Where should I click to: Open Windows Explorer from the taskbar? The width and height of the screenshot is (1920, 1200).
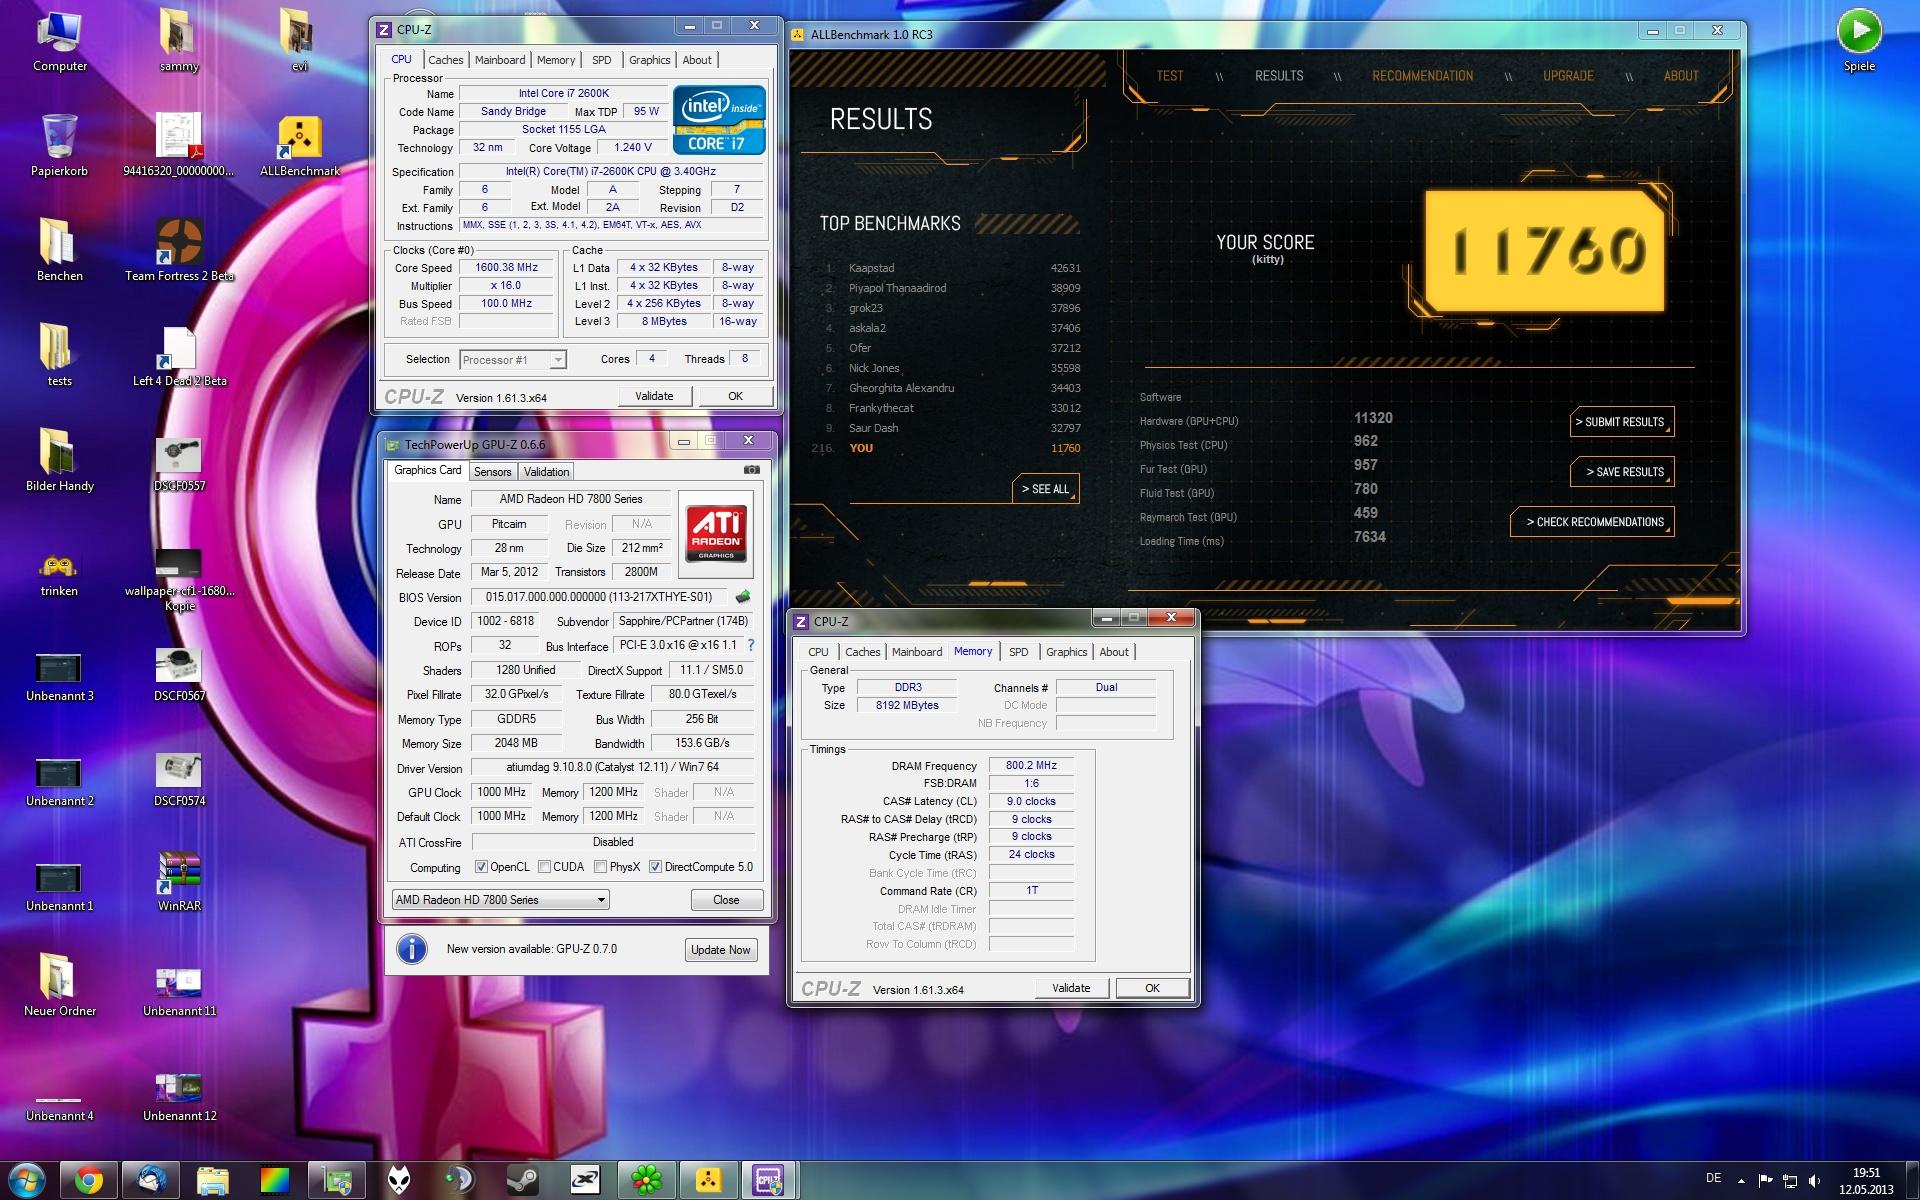point(213,1181)
